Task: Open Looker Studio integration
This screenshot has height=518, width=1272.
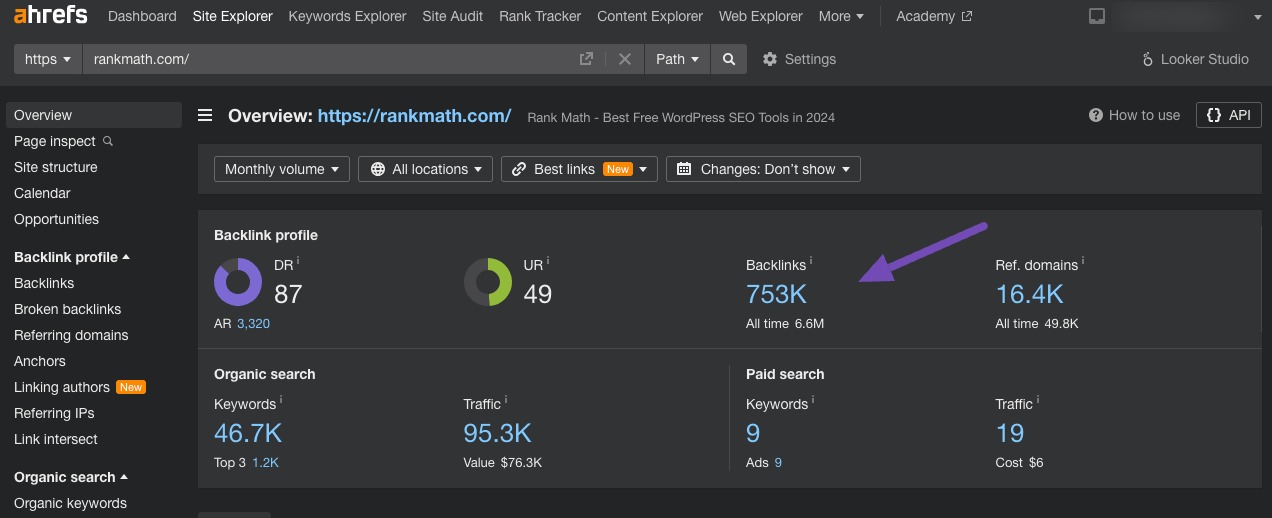Action: [x=1195, y=59]
